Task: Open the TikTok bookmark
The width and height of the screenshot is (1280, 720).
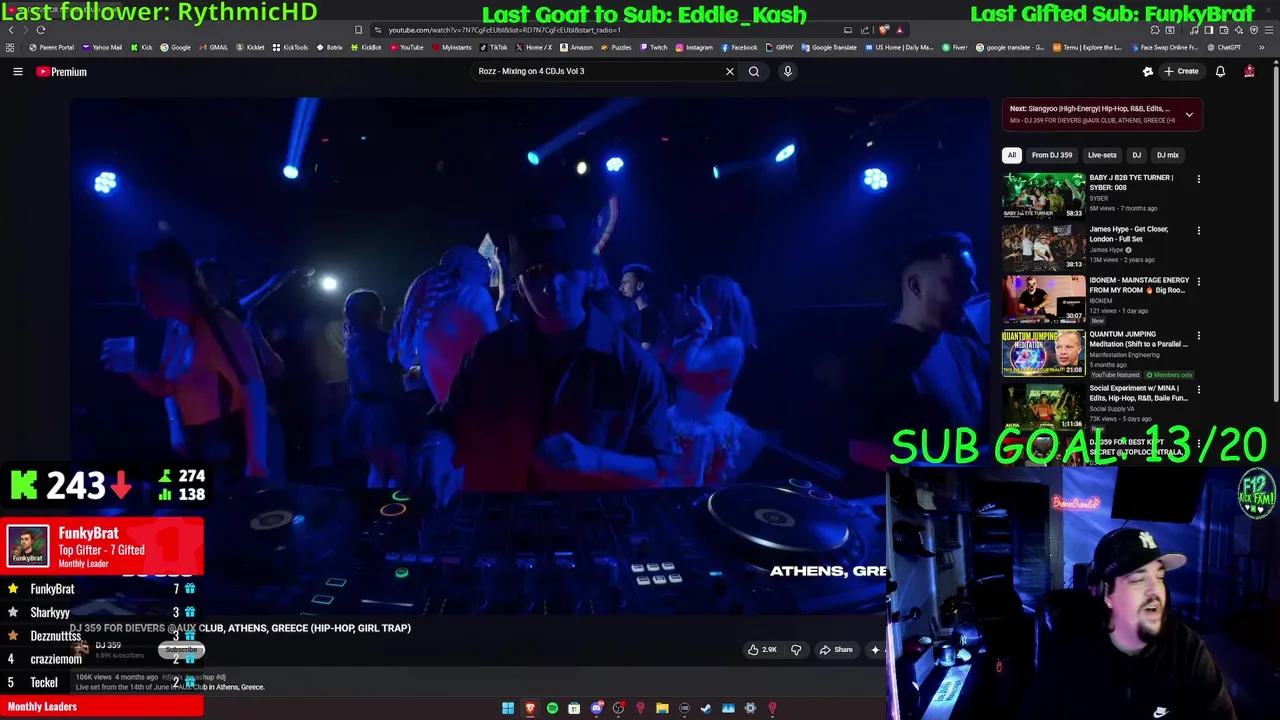Action: tap(494, 47)
